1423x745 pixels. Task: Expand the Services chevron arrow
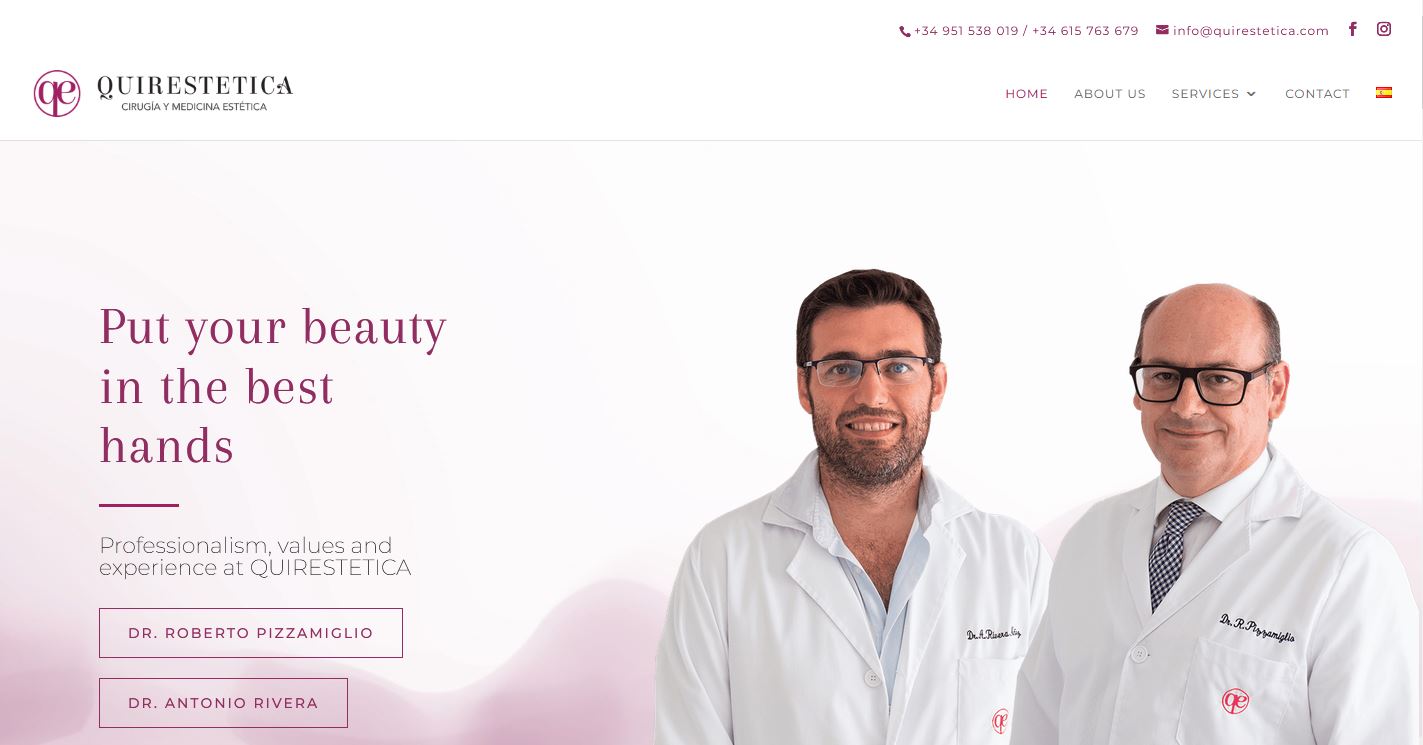click(1251, 94)
